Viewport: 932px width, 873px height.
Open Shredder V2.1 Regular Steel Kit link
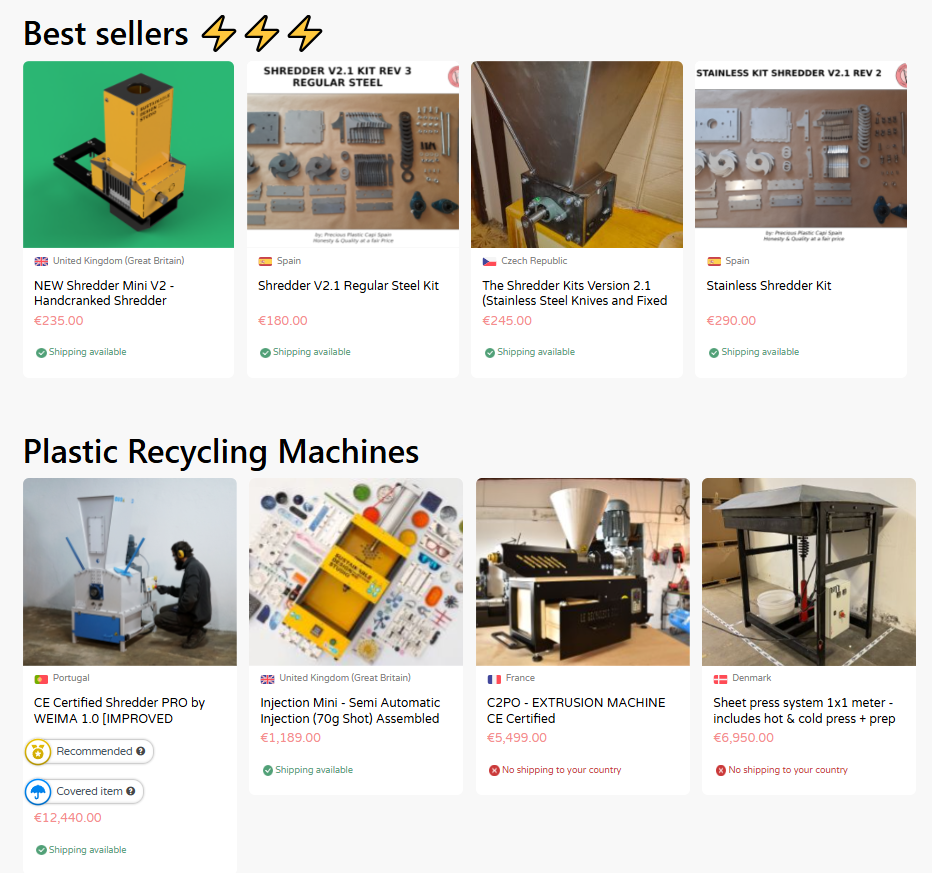coord(348,286)
